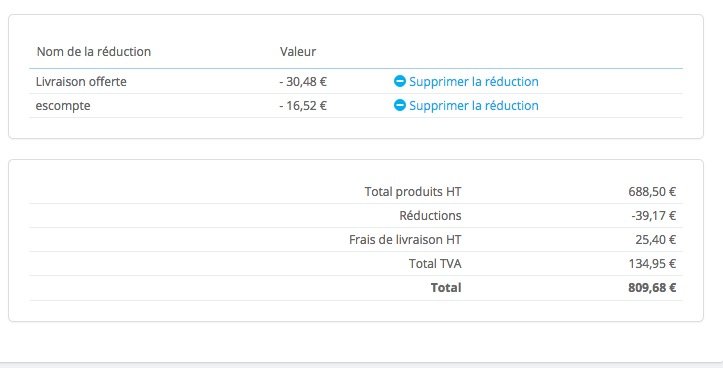Click the Total TVA label
The height and width of the screenshot is (368, 723).
[x=435, y=264]
